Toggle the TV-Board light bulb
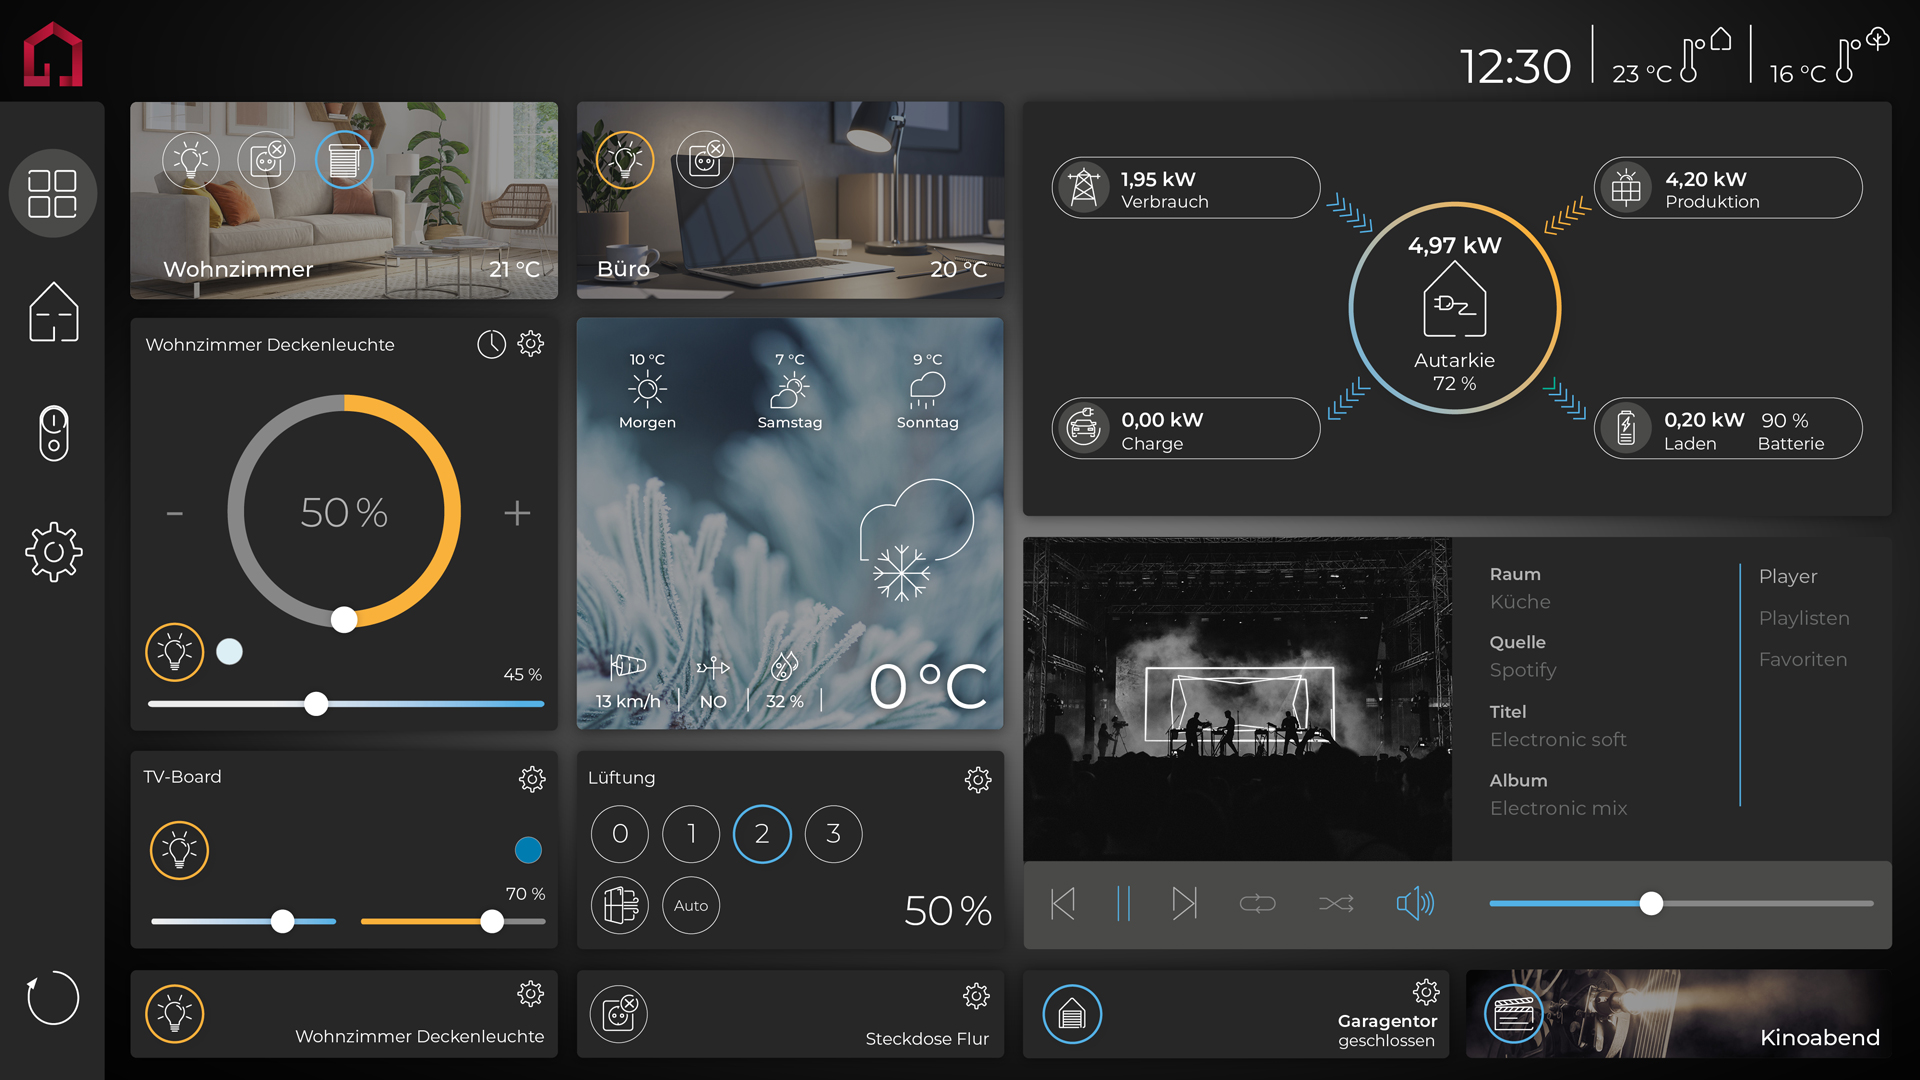The height and width of the screenshot is (1080, 1920). (179, 851)
